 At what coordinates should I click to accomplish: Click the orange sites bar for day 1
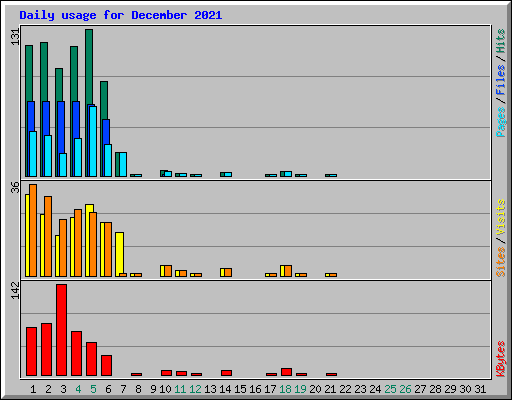point(33,230)
